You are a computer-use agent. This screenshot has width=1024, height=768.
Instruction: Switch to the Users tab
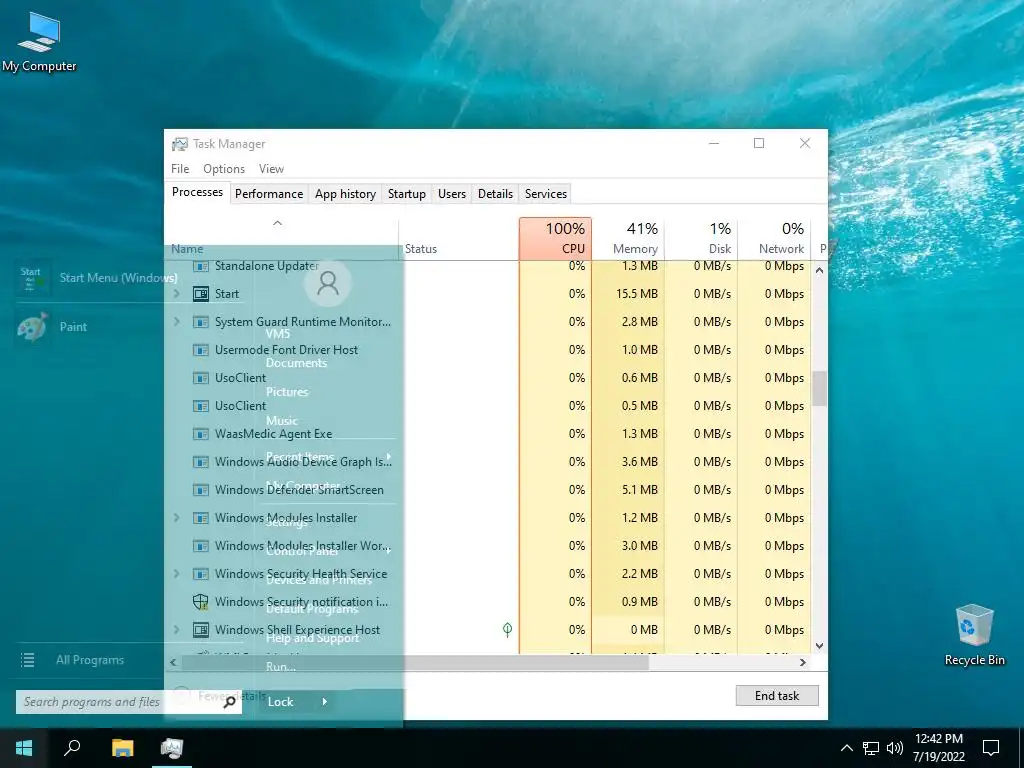(x=451, y=194)
